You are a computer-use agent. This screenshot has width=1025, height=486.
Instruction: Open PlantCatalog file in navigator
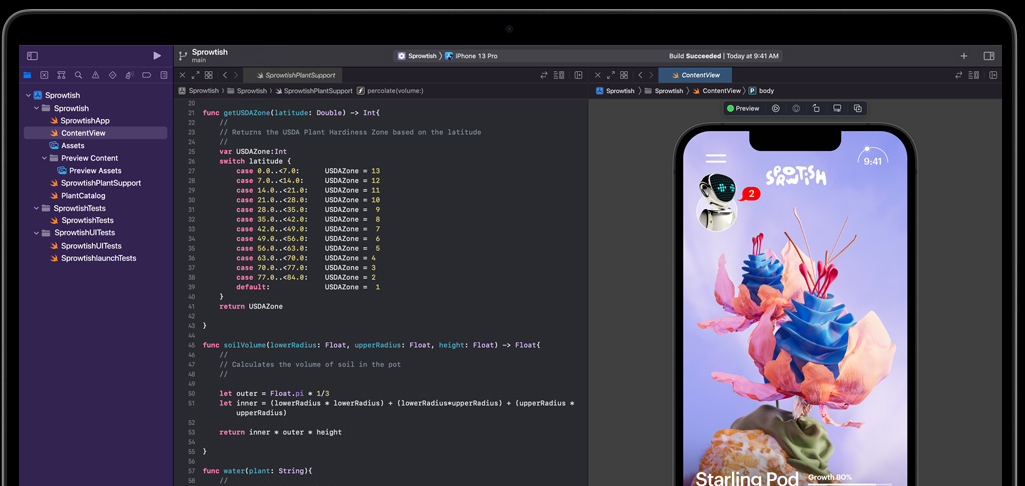point(82,195)
